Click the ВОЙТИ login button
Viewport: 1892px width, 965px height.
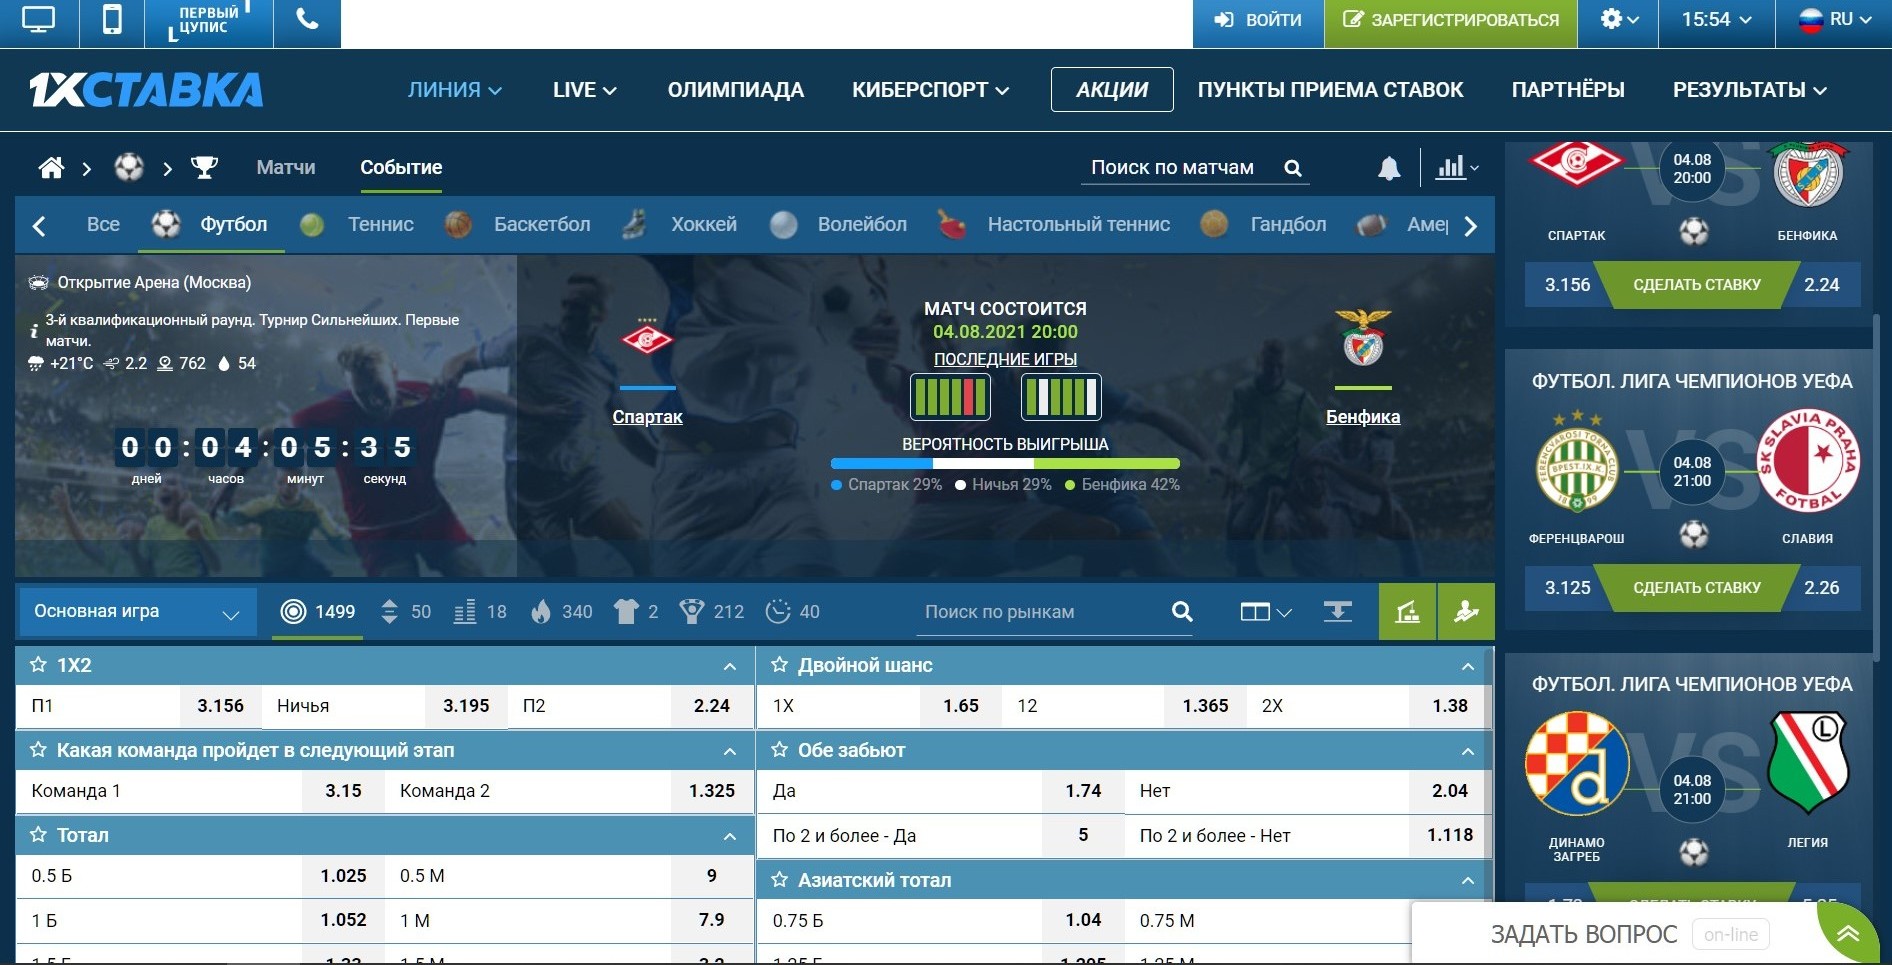(1258, 20)
